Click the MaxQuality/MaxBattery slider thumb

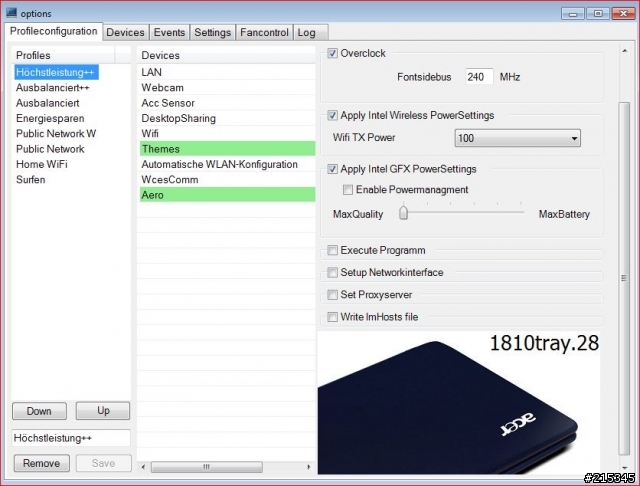tap(403, 213)
